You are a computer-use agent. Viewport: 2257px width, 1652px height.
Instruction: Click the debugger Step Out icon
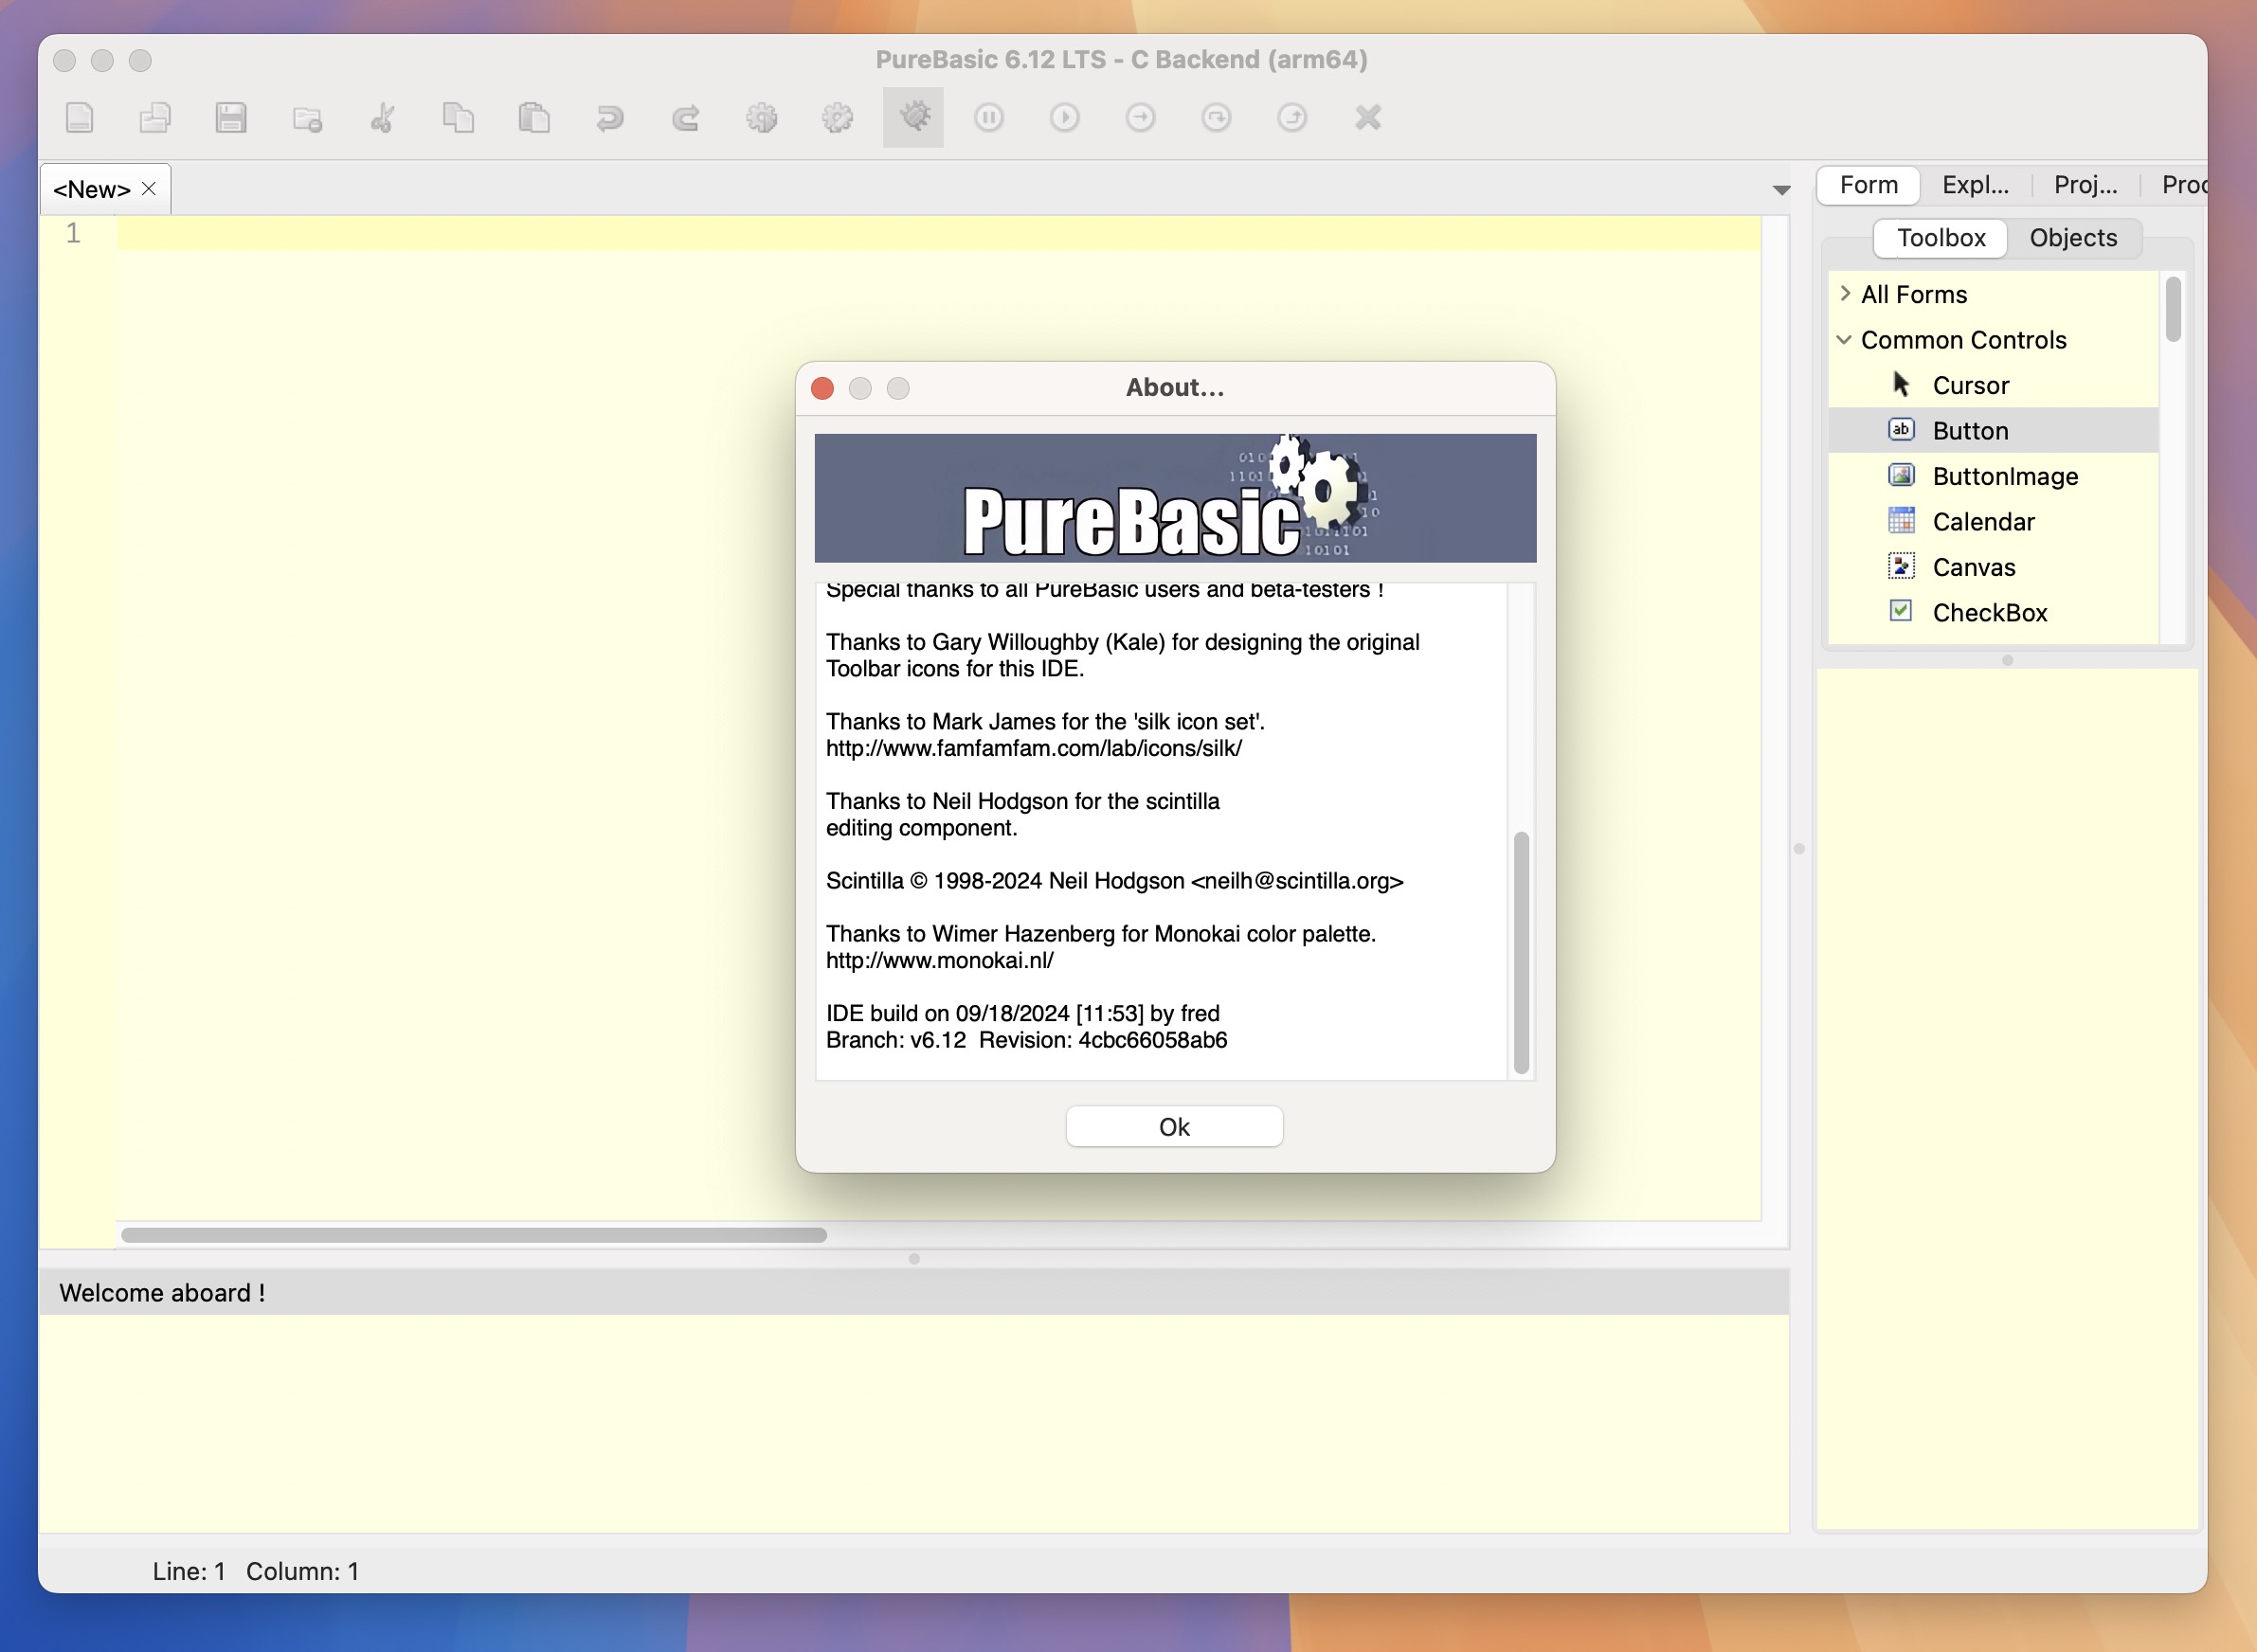tap(1292, 118)
